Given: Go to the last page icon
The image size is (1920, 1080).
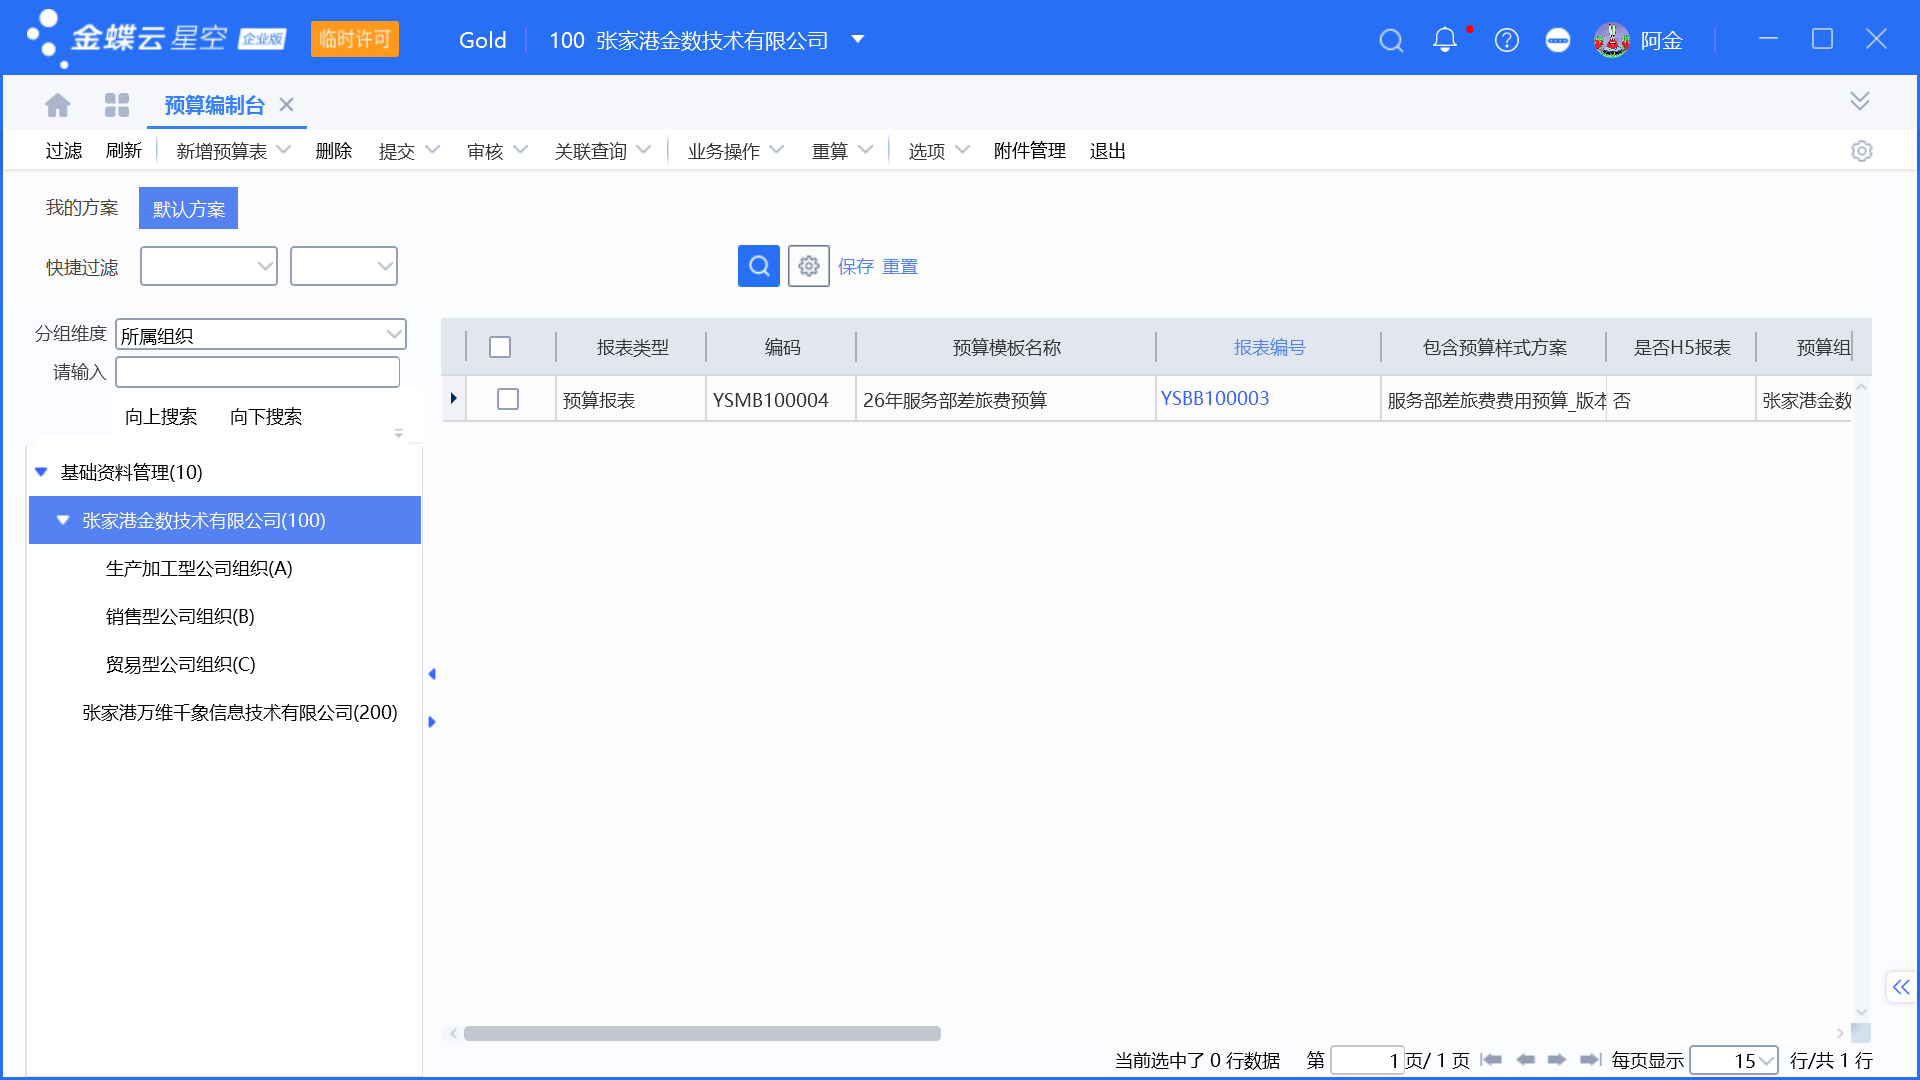Looking at the screenshot, I should click(1590, 1060).
